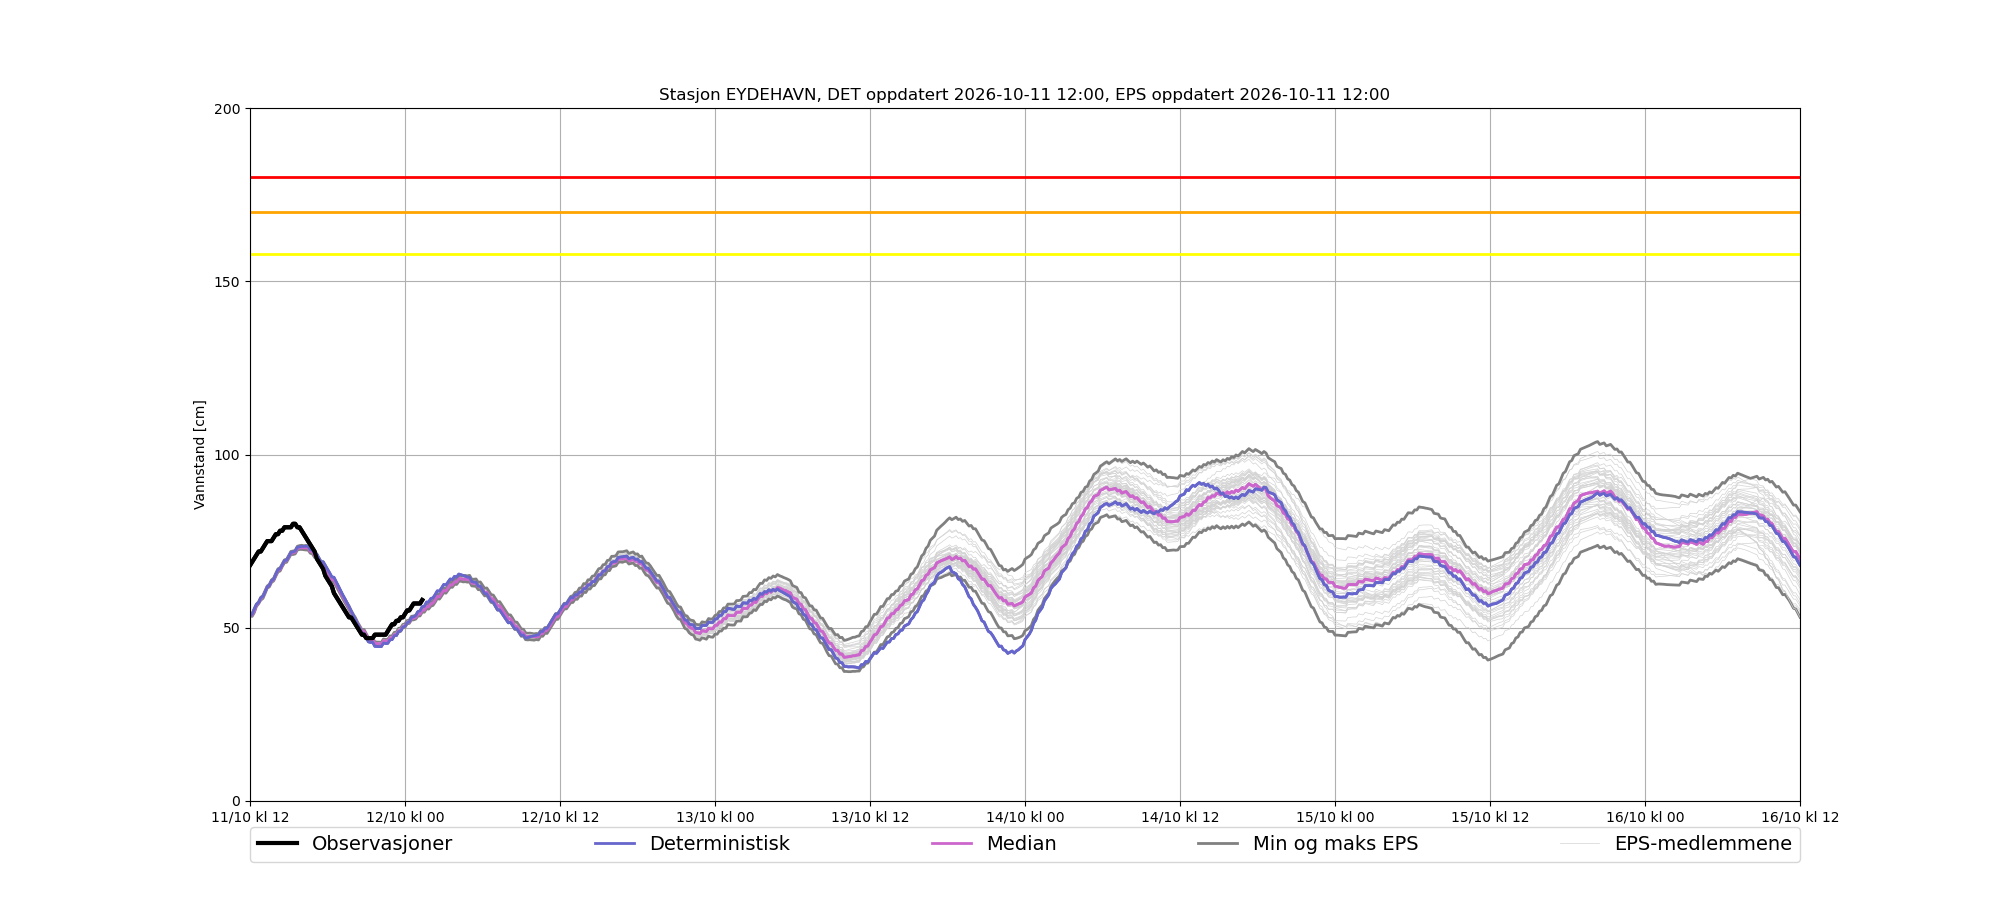Click the '14/10 kl 12' x-axis tick label
Screen dimensions: 2000x900
coord(1180,817)
